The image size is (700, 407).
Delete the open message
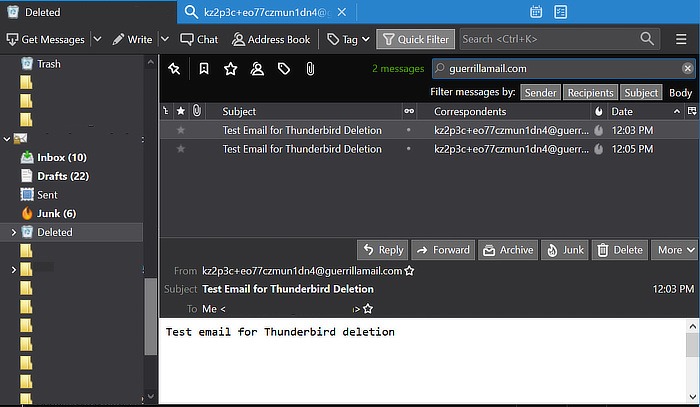(x=620, y=250)
